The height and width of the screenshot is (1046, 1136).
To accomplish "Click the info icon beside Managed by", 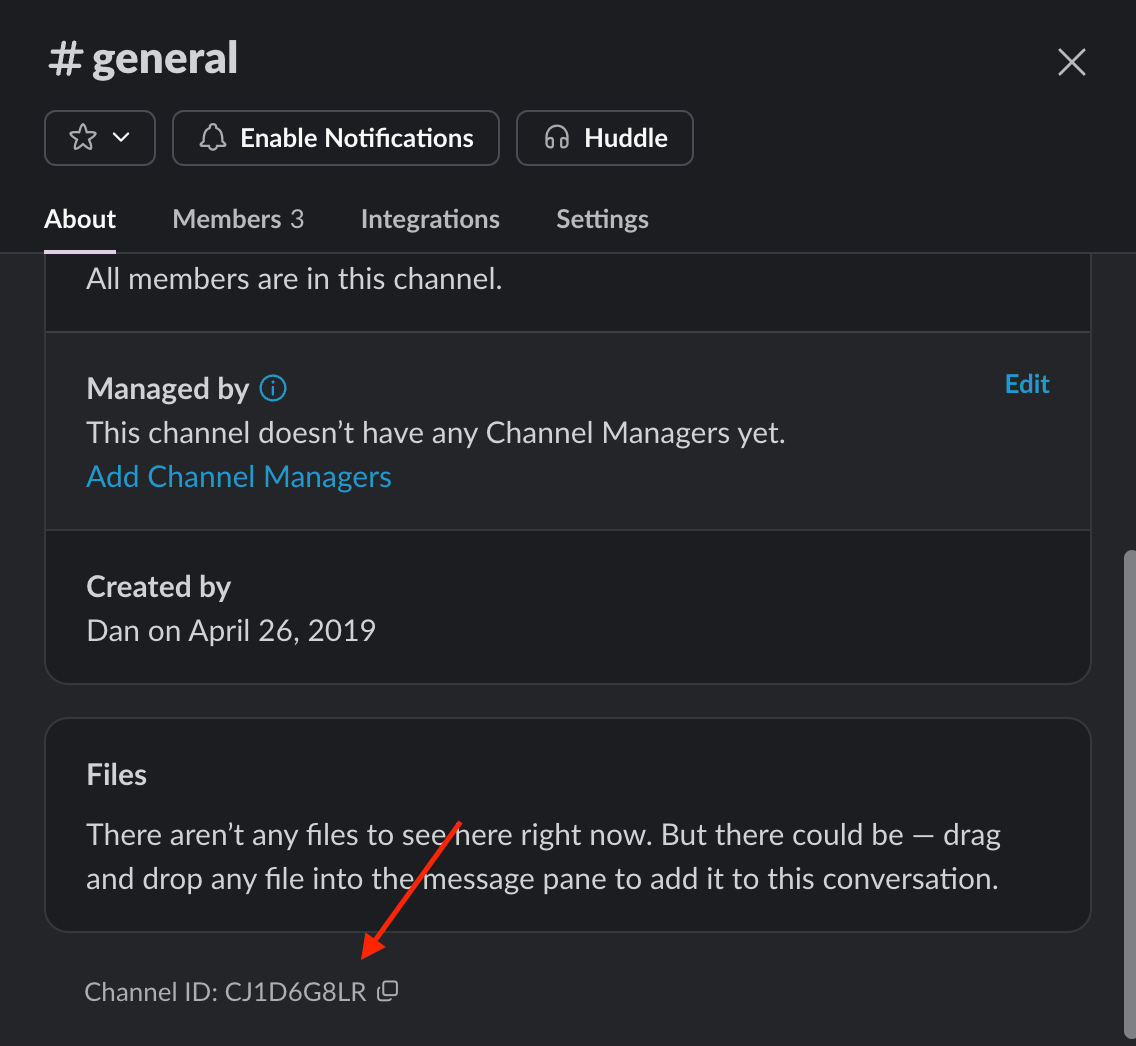I will click(272, 388).
